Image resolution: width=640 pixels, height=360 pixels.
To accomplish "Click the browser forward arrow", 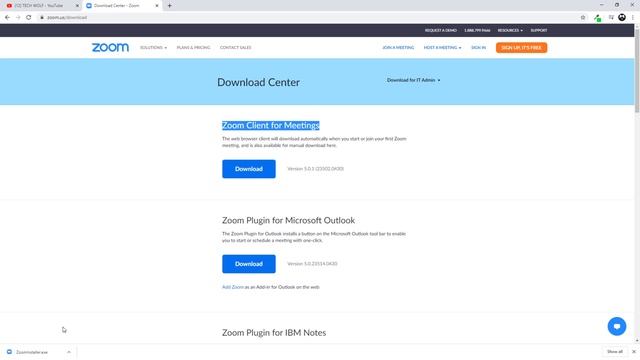I will click(18, 18).
